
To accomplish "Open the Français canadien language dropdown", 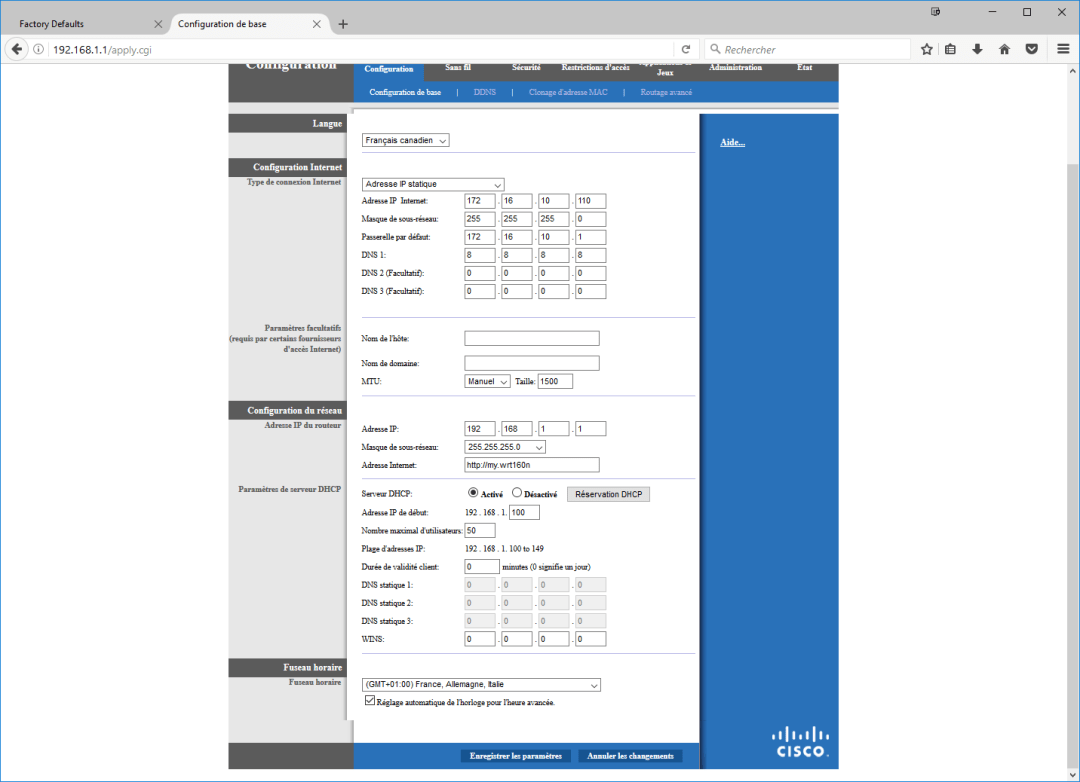I will click(406, 141).
